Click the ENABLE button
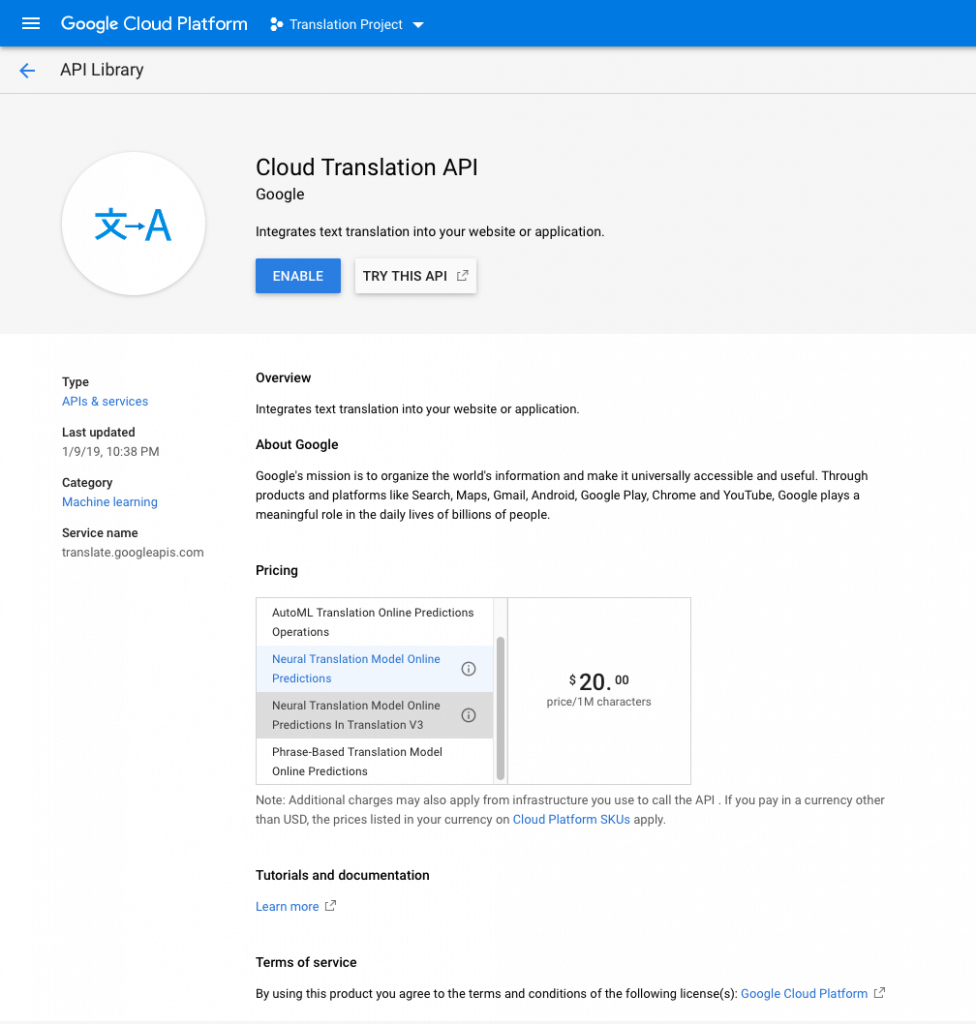The image size is (976, 1024). [297, 275]
